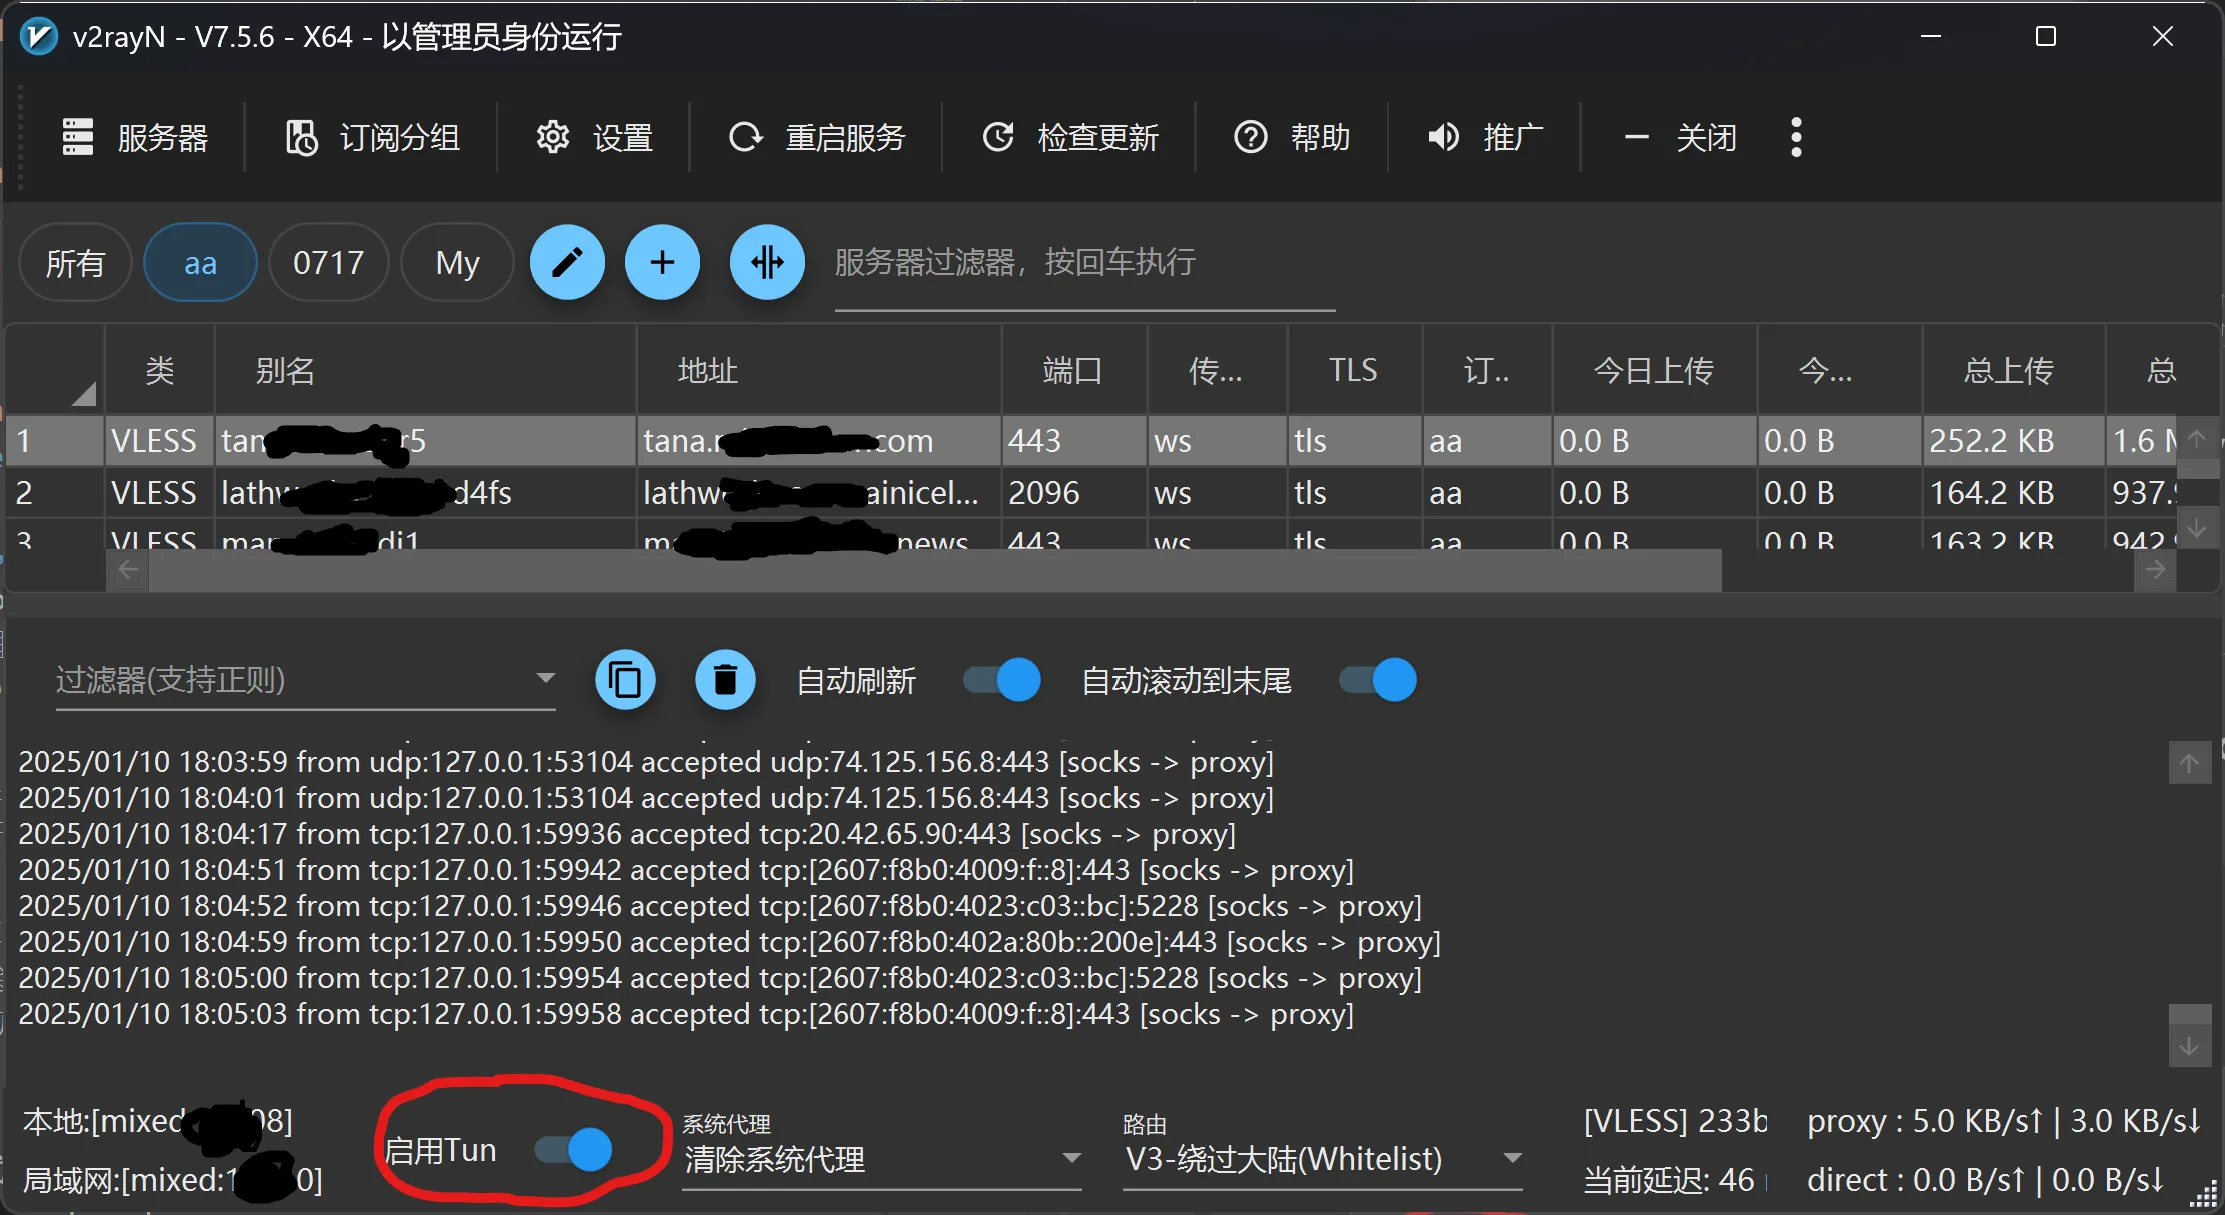
Task: Click the trash clear log button
Action: tap(725, 680)
